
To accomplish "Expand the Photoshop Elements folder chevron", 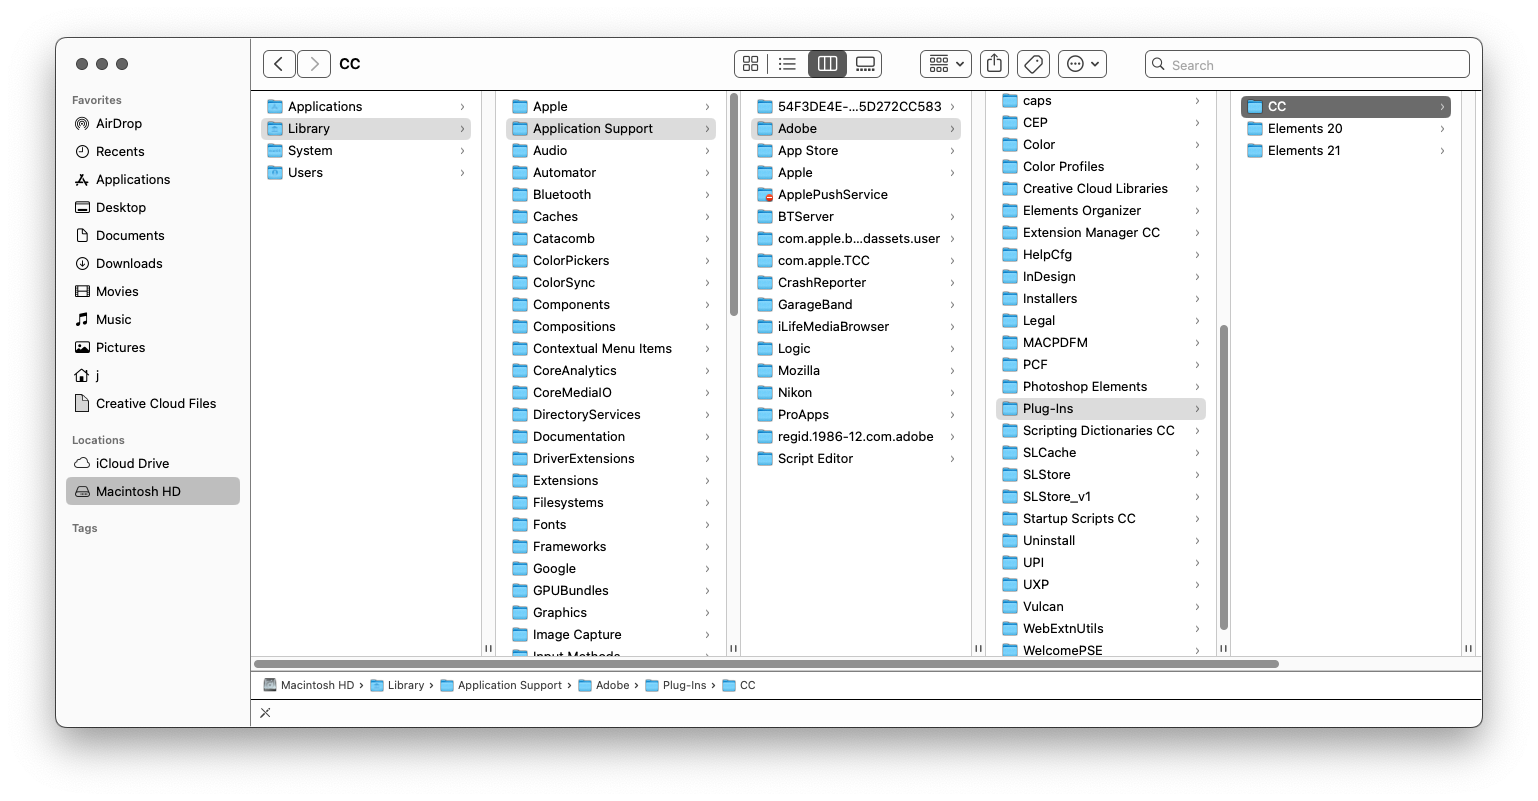I will 1197,387.
